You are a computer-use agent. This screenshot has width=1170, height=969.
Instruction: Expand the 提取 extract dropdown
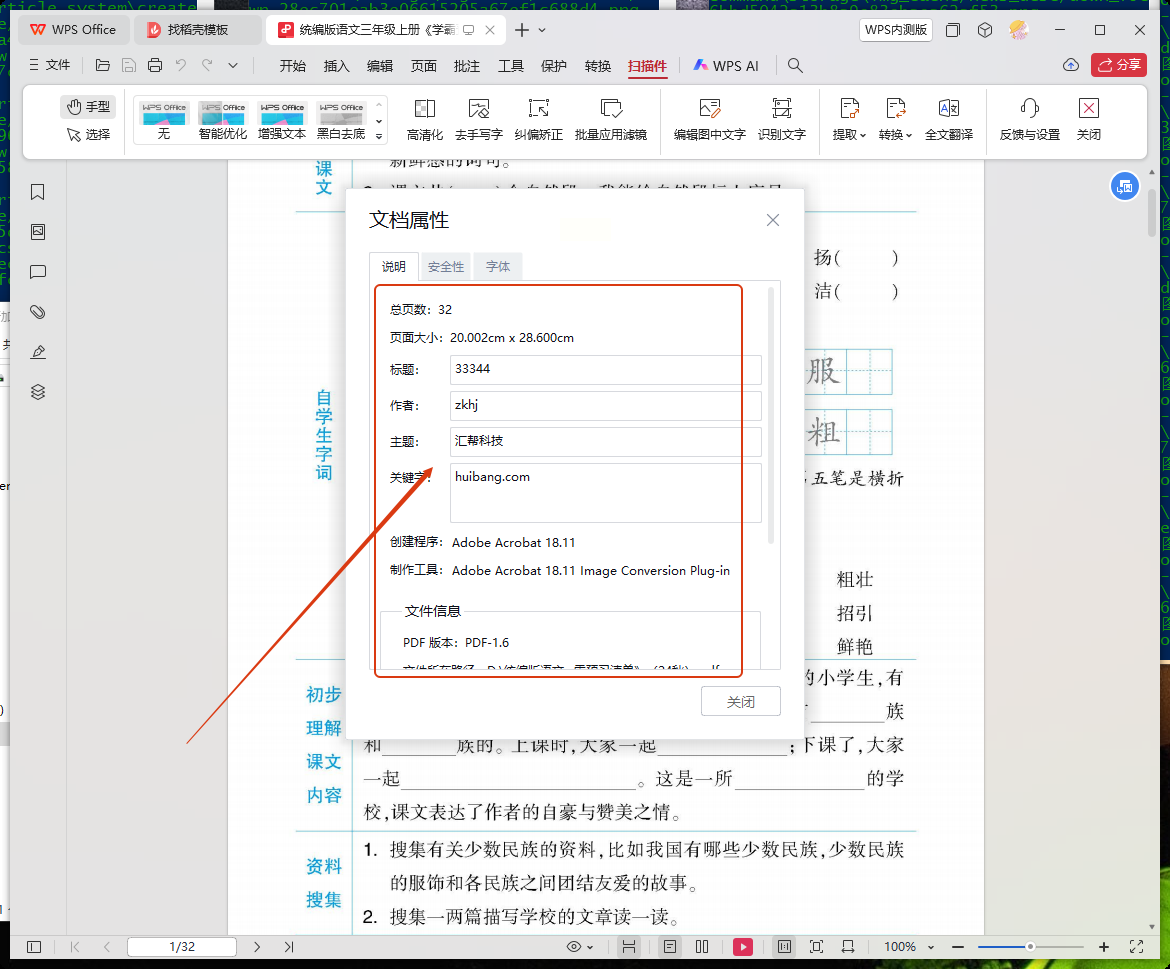coord(849,119)
